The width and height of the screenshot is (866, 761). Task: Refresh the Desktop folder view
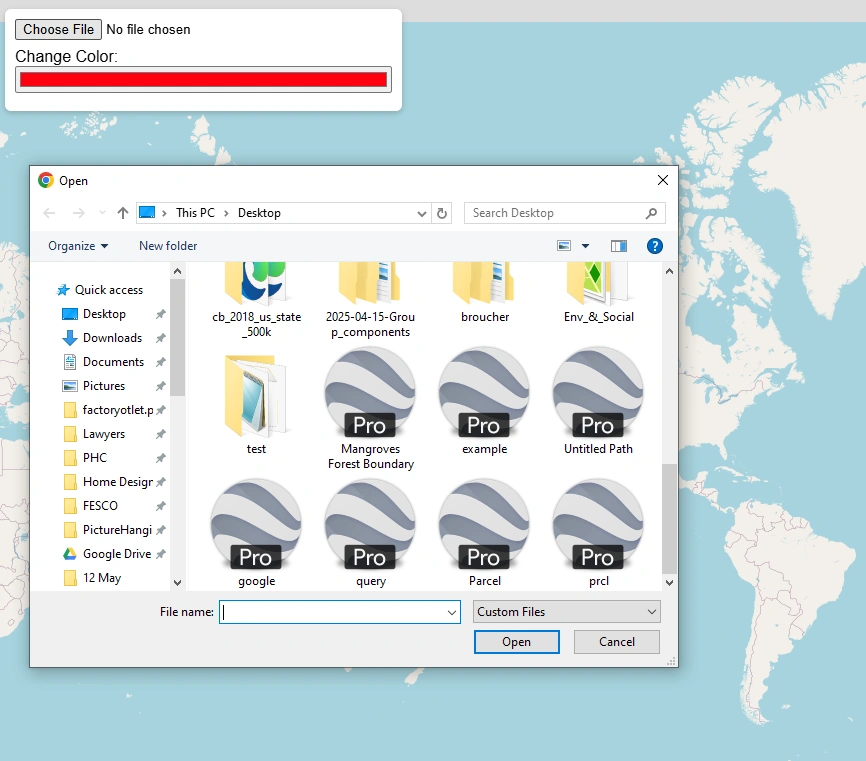(440, 212)
